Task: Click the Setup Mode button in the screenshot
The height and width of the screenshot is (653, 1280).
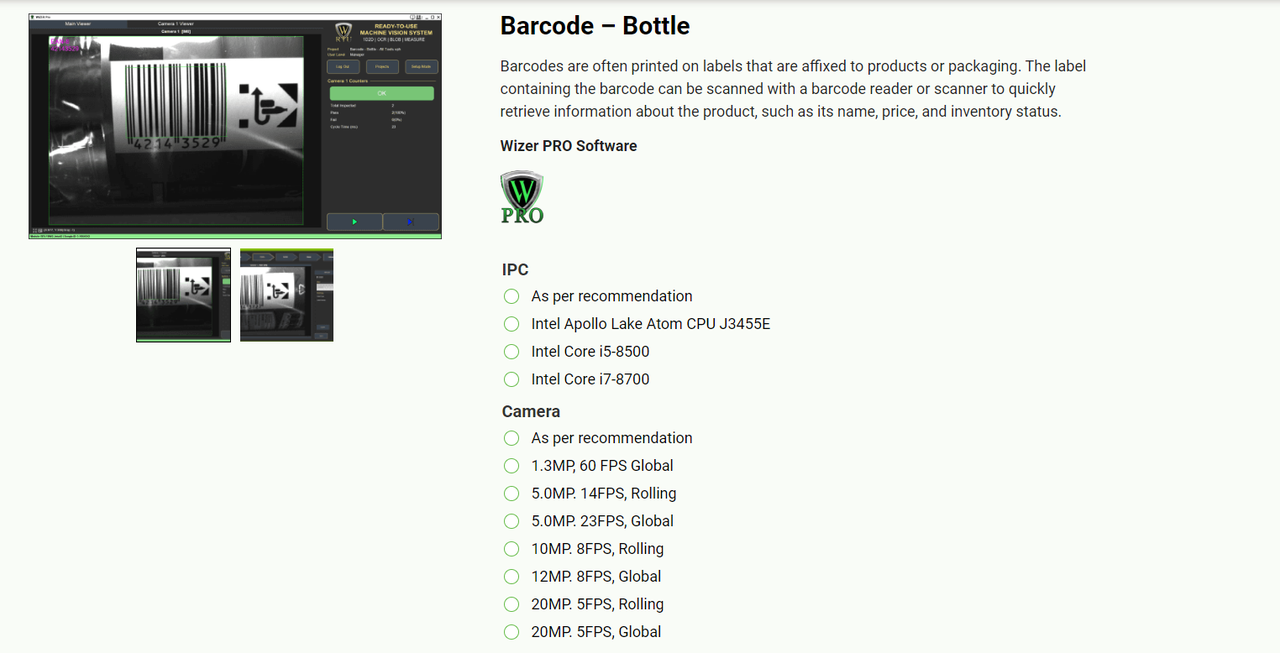Action: (x=420, y=66)
